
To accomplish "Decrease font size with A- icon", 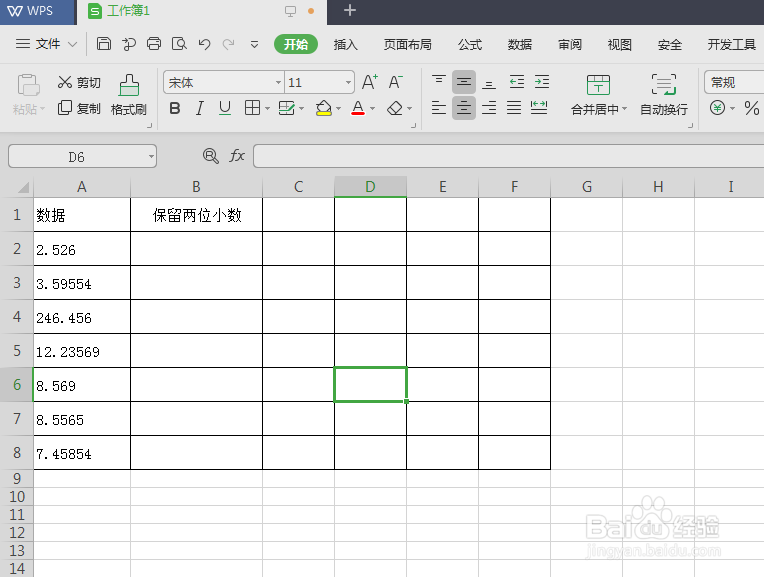I will click(396, 82).
